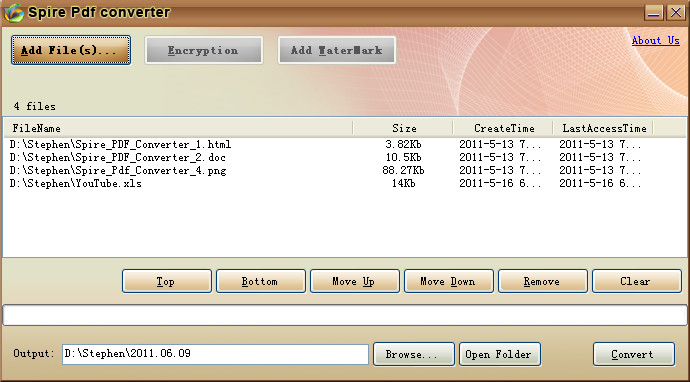Sort list by CreateTime column header
The height and width of the screenshot is (382, 690).
(503, 128)
